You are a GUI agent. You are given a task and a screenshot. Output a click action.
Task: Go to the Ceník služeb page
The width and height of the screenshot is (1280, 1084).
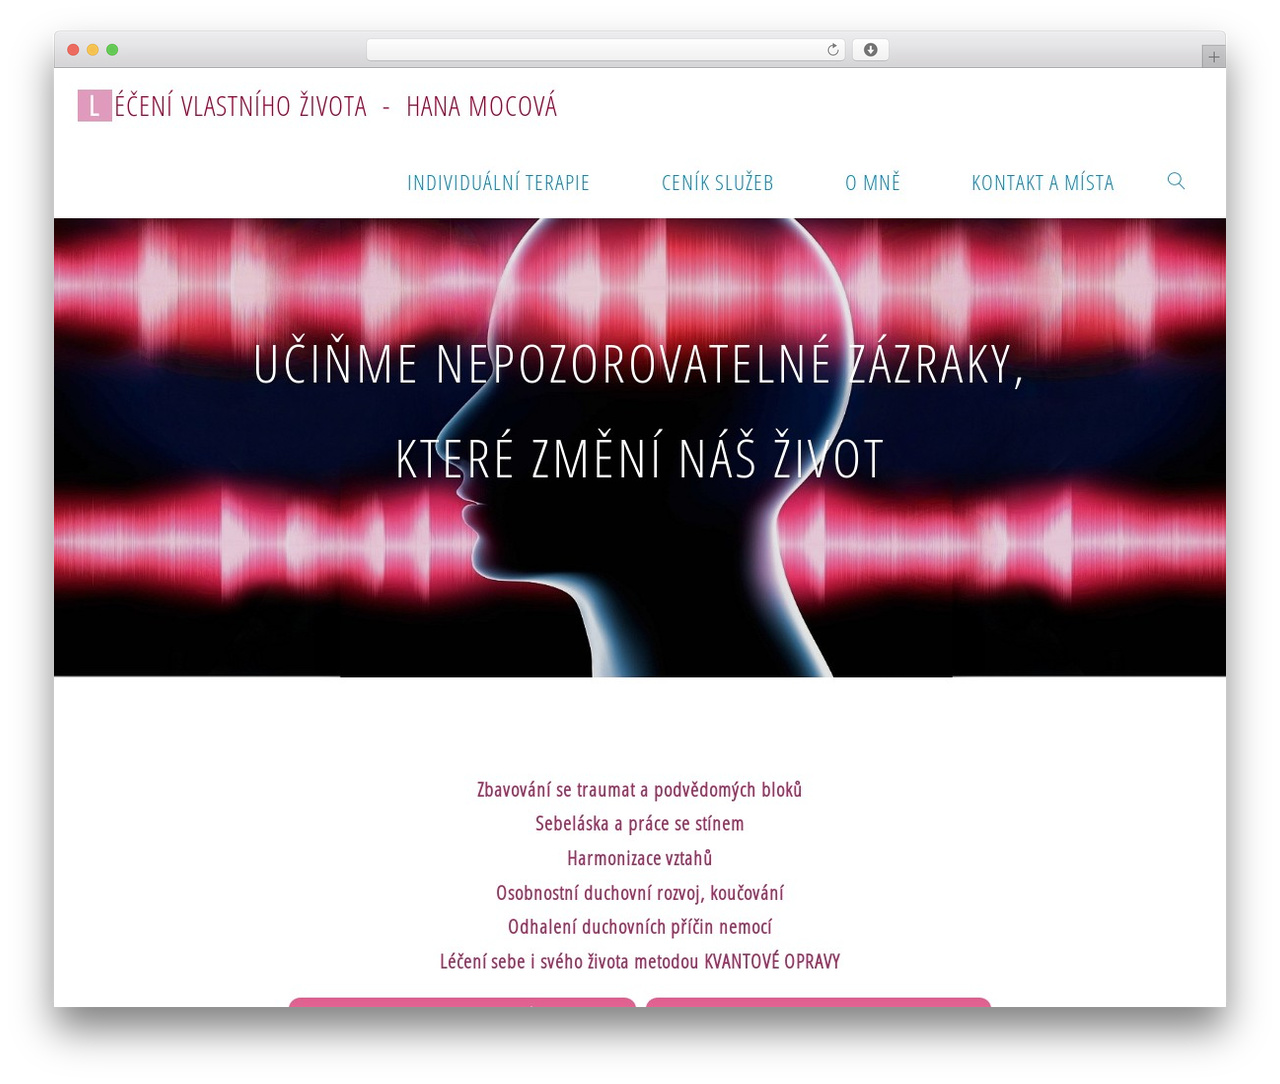[717, 183]
